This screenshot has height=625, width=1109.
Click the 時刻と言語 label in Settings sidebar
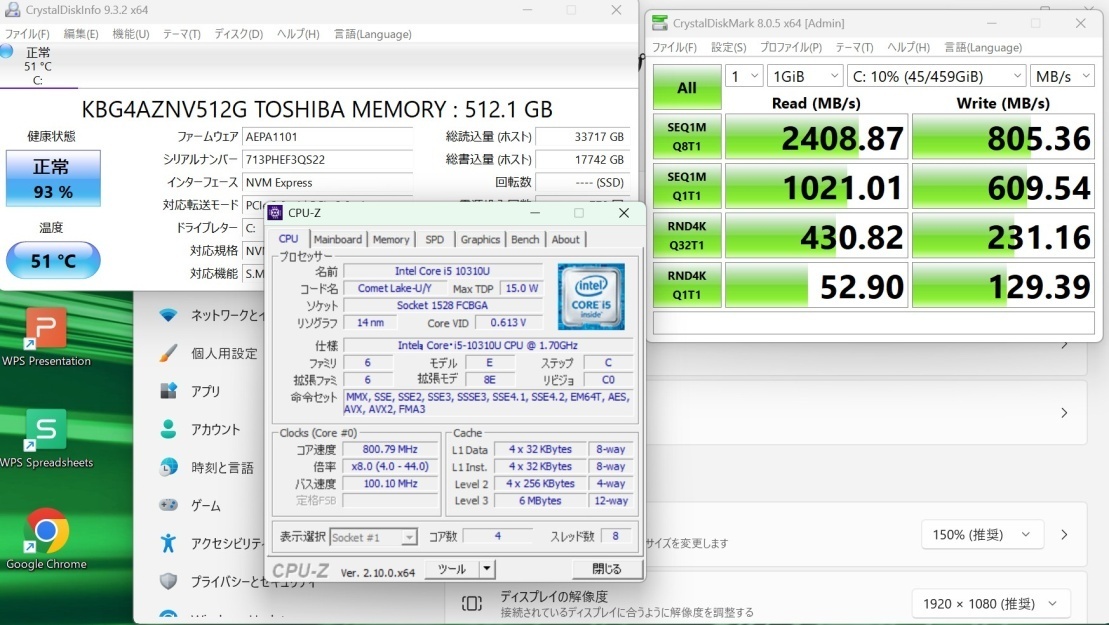click(x=222, y=467)
